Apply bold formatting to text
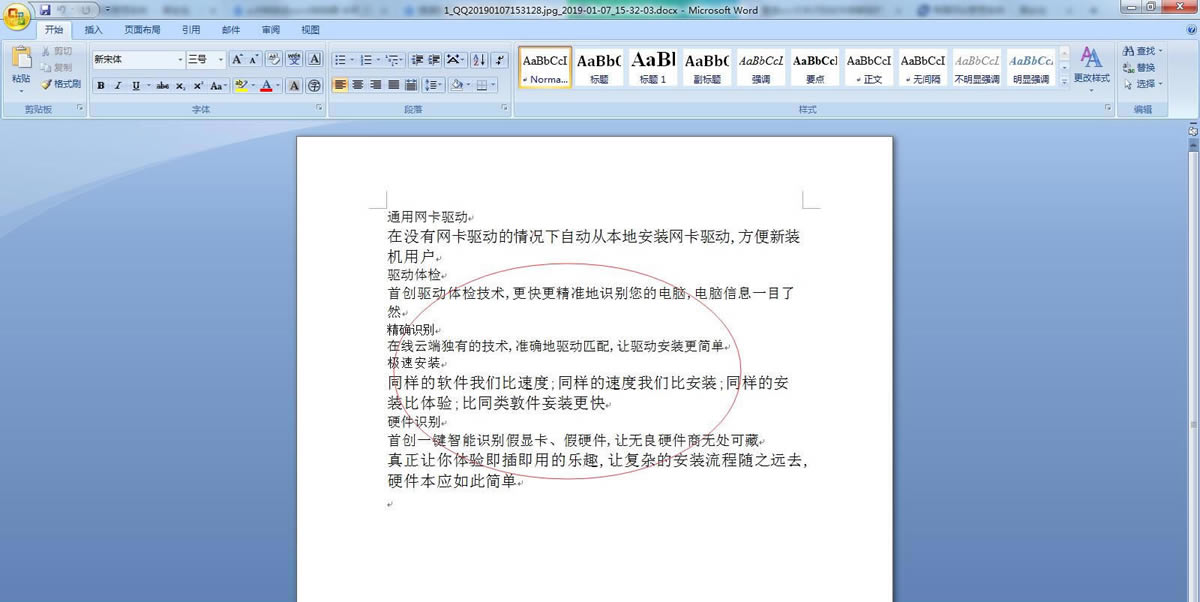This screenshot has height=602, width=1200. [x=100, y=85]
